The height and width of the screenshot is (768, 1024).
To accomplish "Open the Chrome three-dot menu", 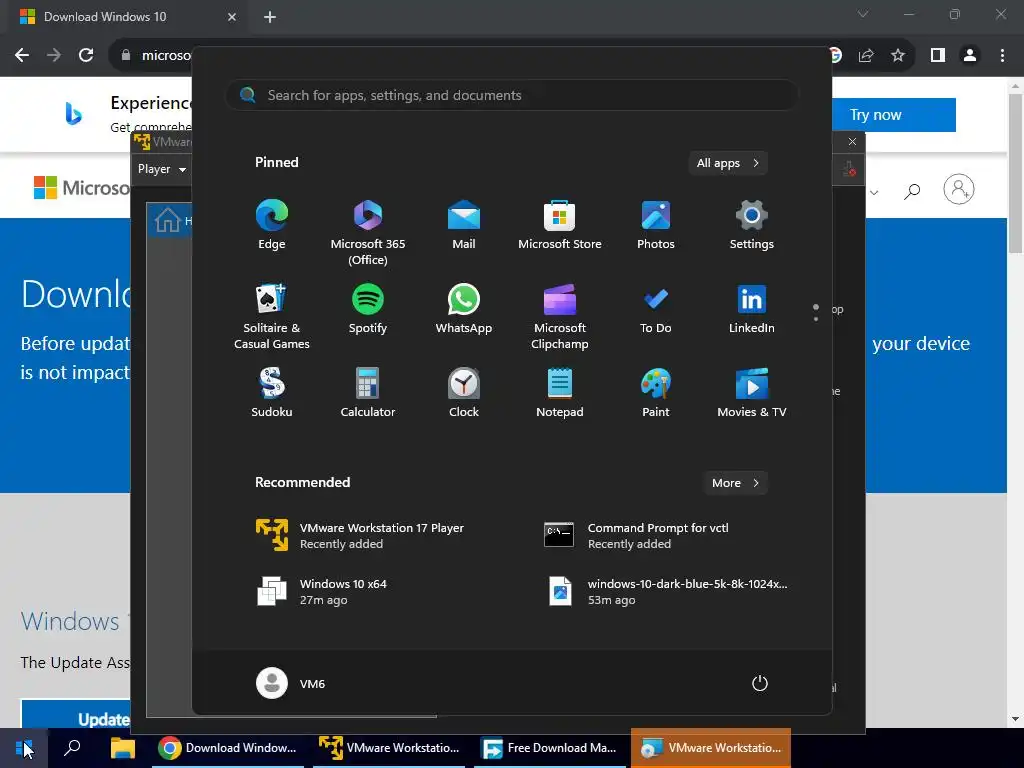I will pos(1002,56).
